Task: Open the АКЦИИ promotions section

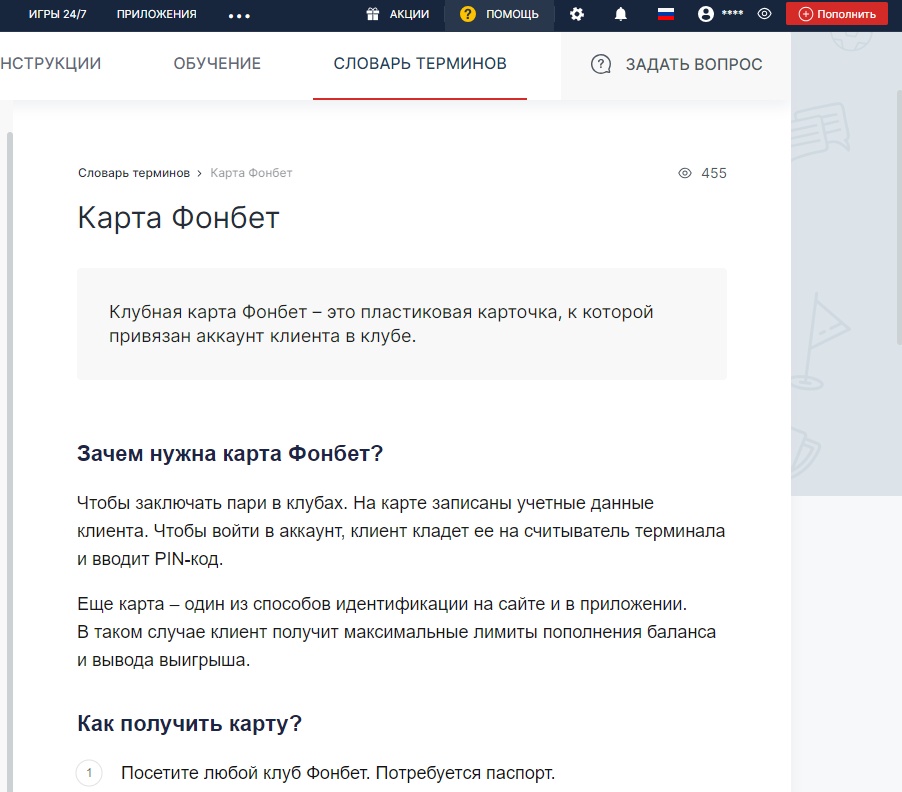Action: (x=409, y=14)
